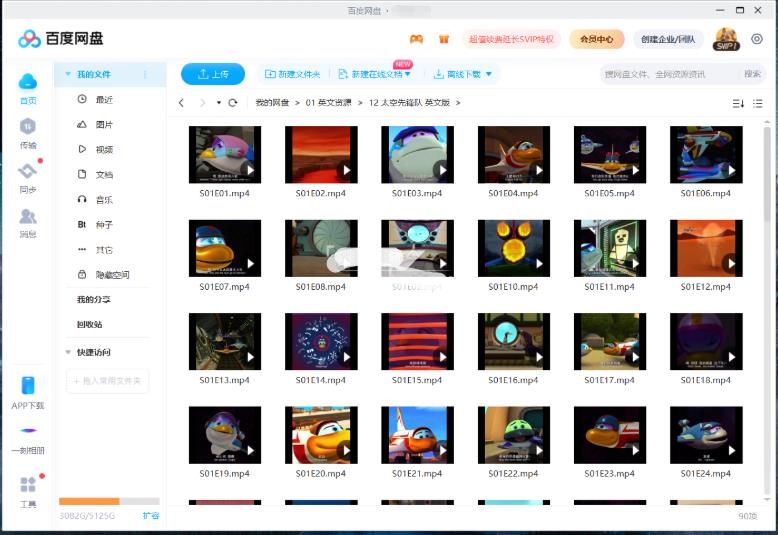Click the S01E22.mp4 file name
Screen dimensions: 778x535
tap(513, 474)
